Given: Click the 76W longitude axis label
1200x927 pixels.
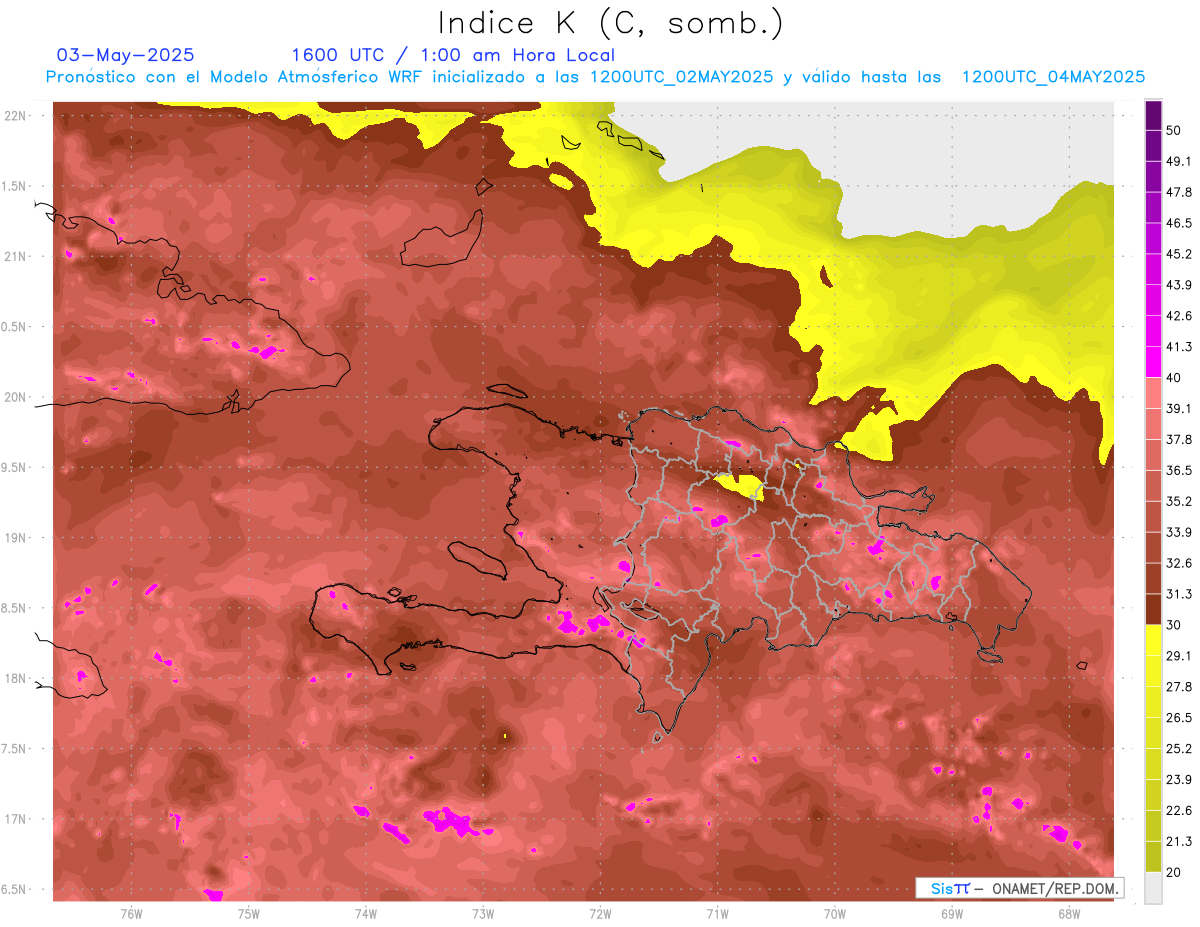Looking at the screenshot, I should coord(131,913).
